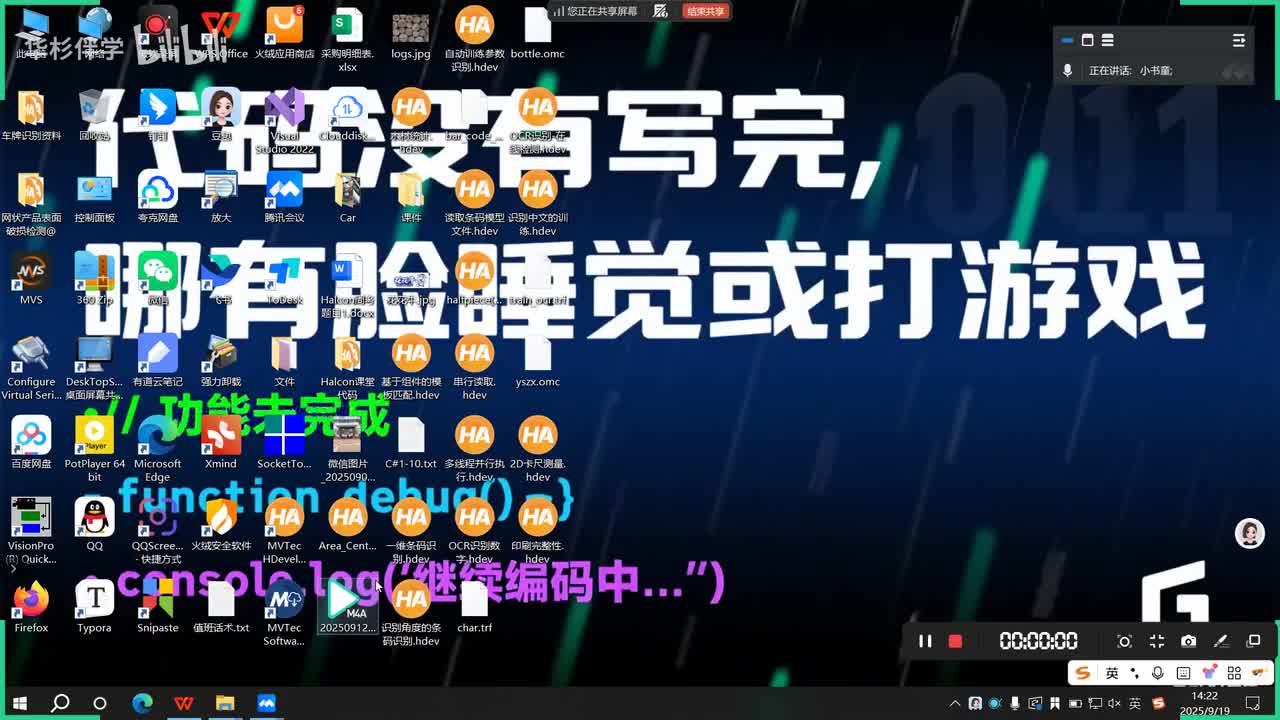The width and height of the screenshot is (1280, 720).
Task: Open QQ desktop shortcut
Action: [x=94, y=526]
